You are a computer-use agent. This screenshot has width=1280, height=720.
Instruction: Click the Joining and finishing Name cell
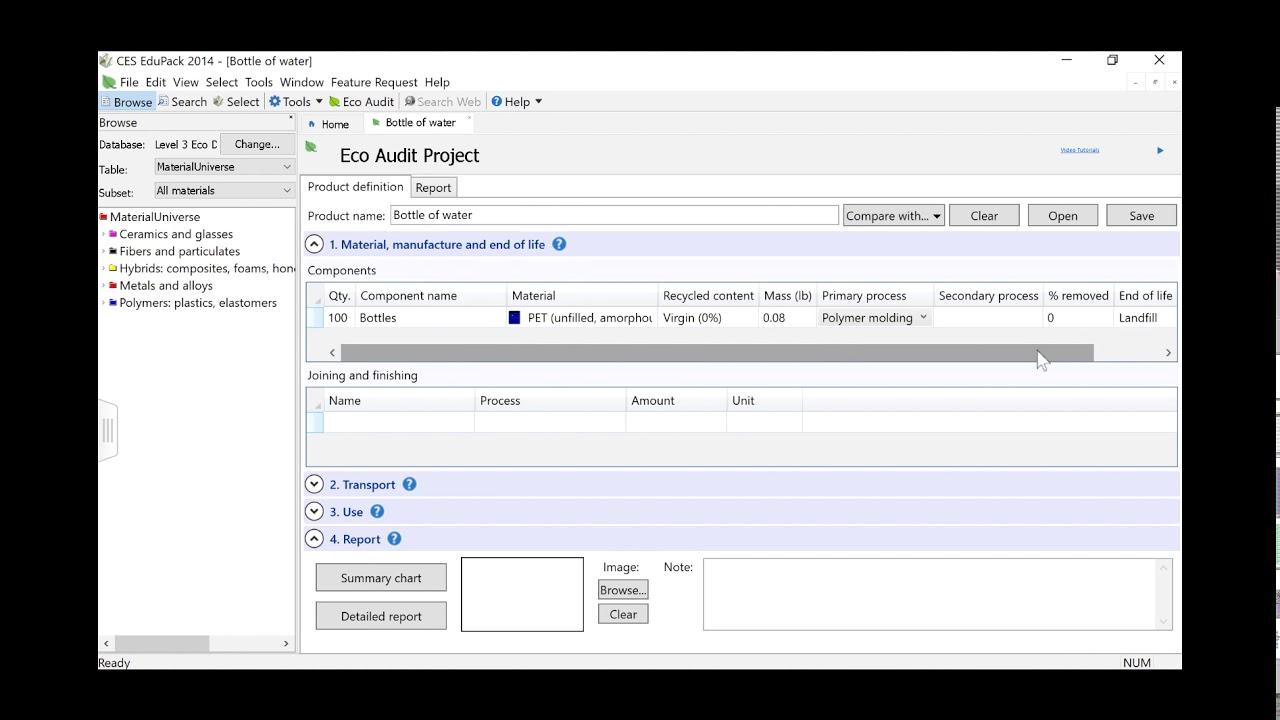click(399, 422)
